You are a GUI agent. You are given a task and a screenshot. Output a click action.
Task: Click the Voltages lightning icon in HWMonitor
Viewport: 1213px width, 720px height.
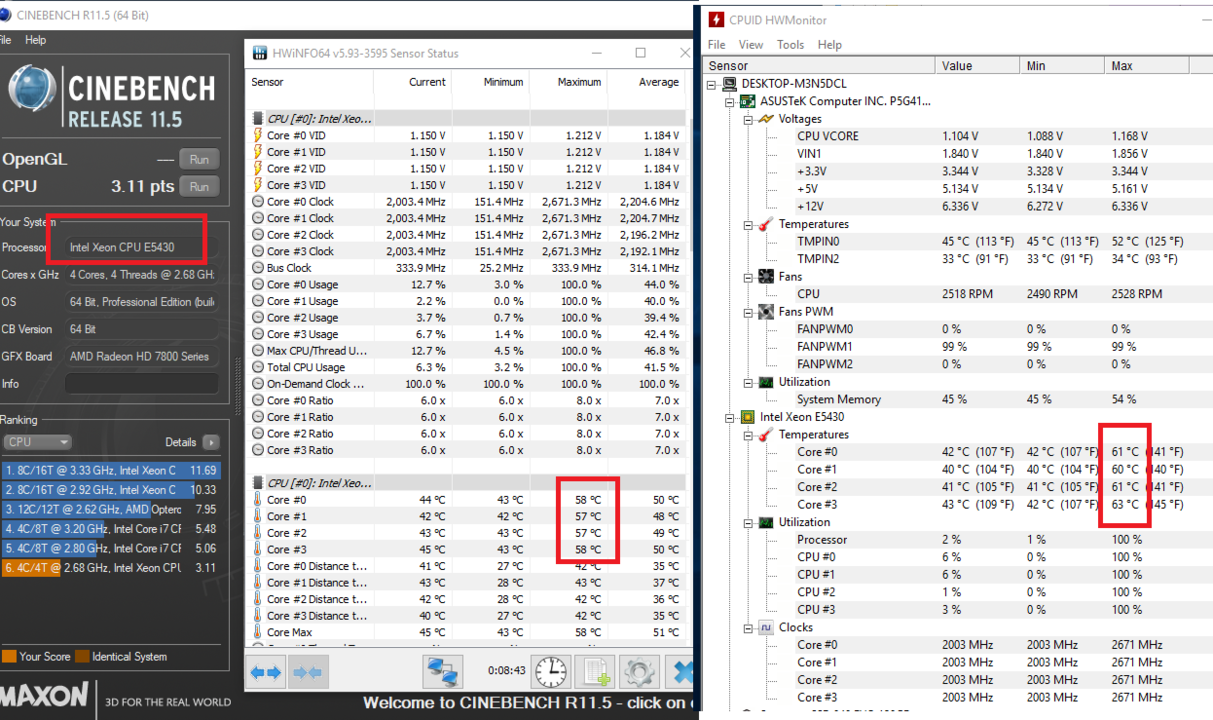coord(765,119)
